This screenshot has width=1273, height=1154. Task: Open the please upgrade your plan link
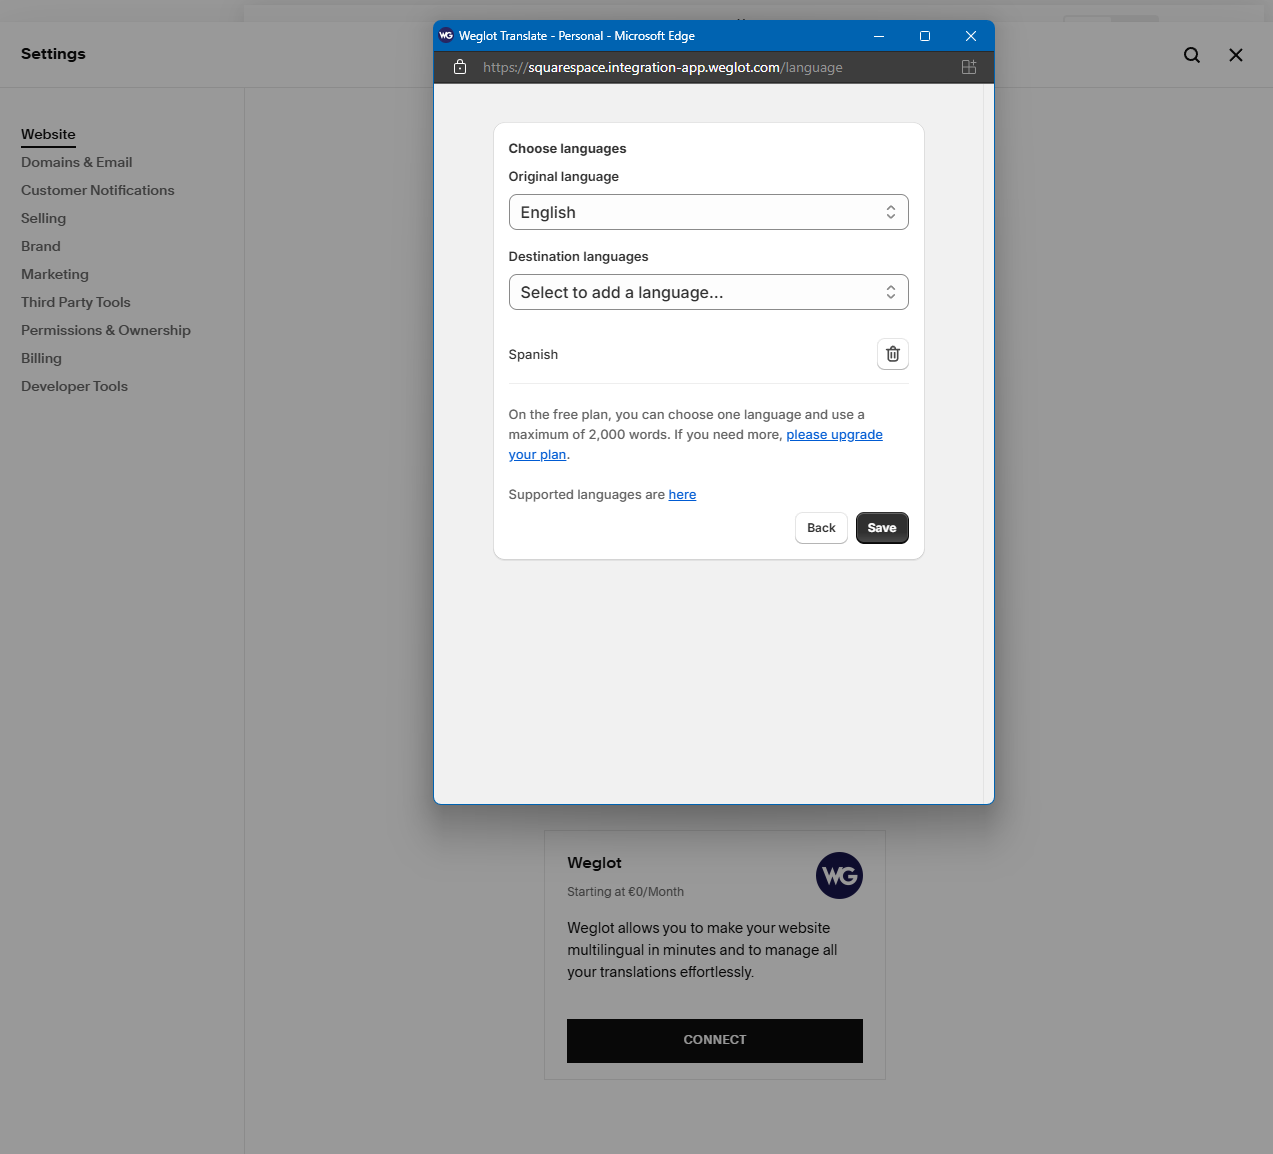(x=834, y=434)
